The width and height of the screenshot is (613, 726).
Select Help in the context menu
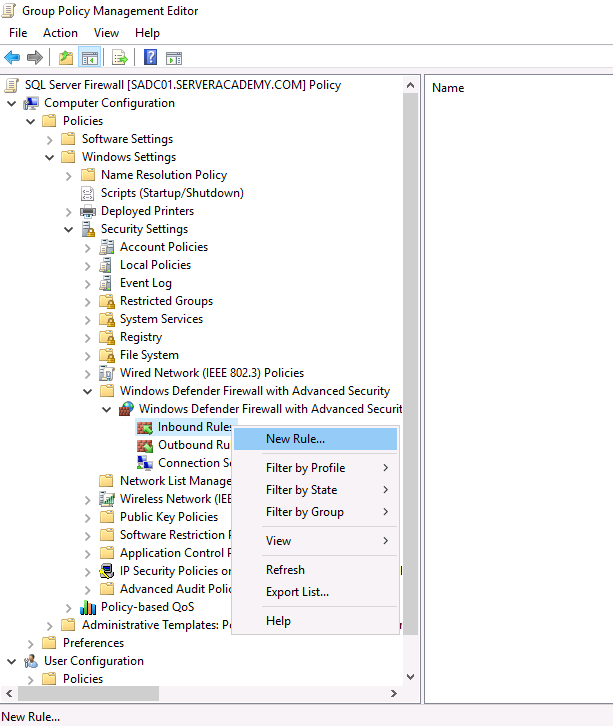(315, 621)
